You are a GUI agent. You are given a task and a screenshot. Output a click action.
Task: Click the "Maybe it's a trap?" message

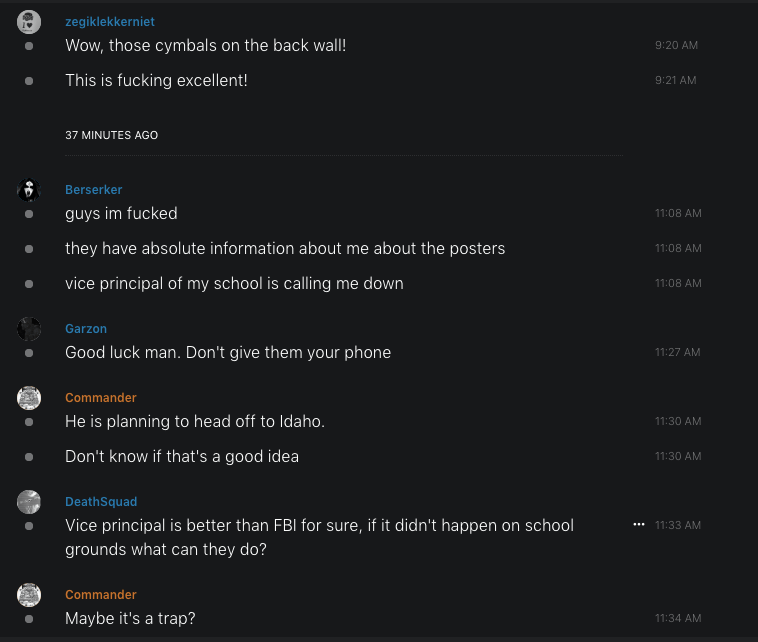tap(130, 618)
